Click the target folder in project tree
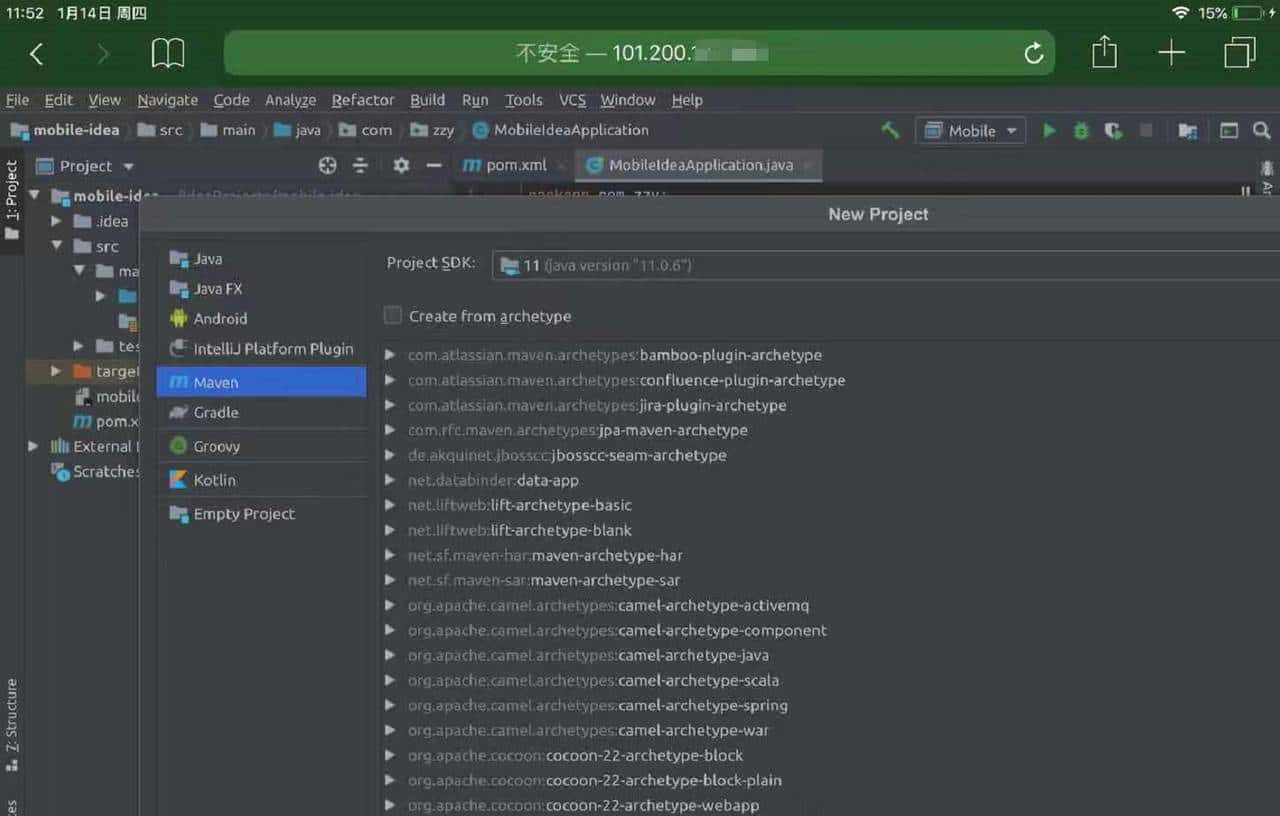The image size is (1280, 816). pyautogui.click(x=117, y=371)
